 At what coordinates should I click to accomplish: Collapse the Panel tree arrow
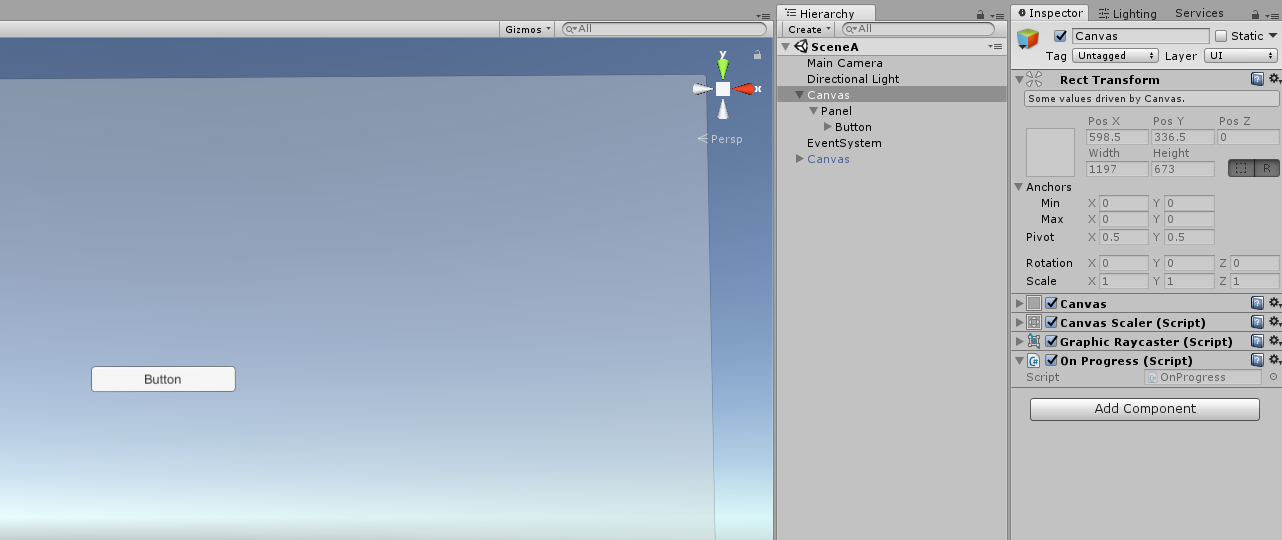813,111
